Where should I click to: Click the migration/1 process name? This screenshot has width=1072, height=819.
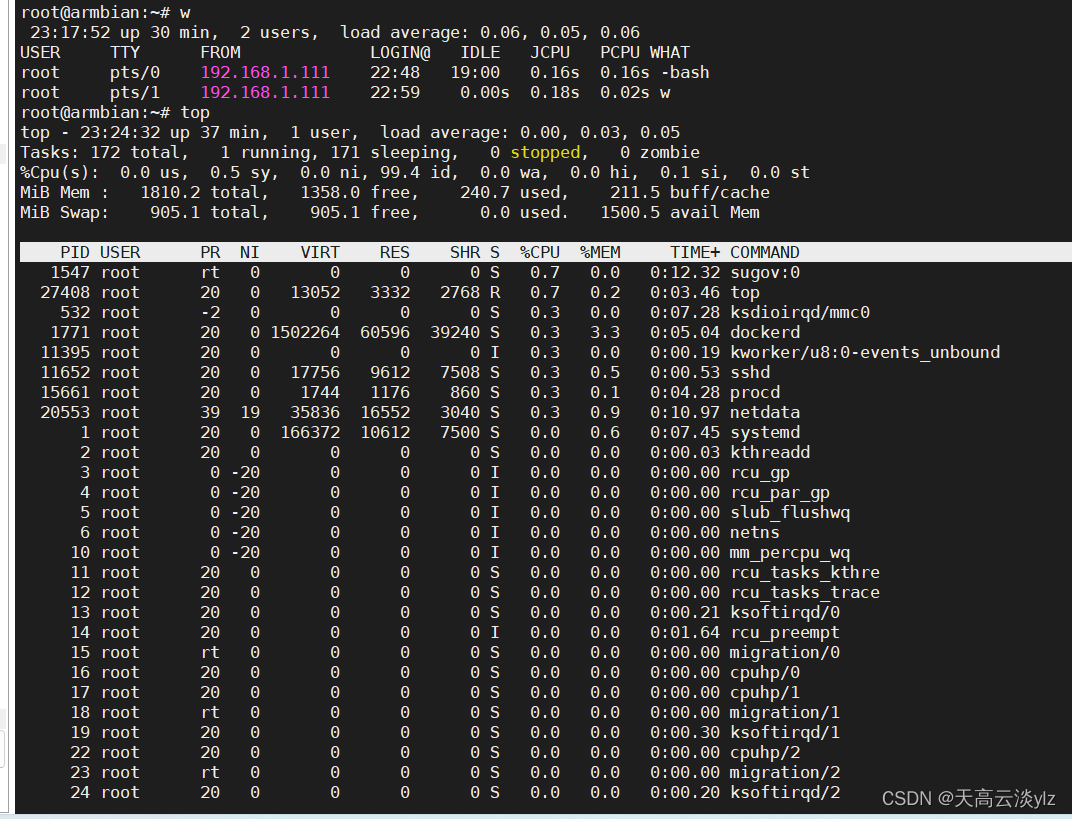click(x=784, y=712)
